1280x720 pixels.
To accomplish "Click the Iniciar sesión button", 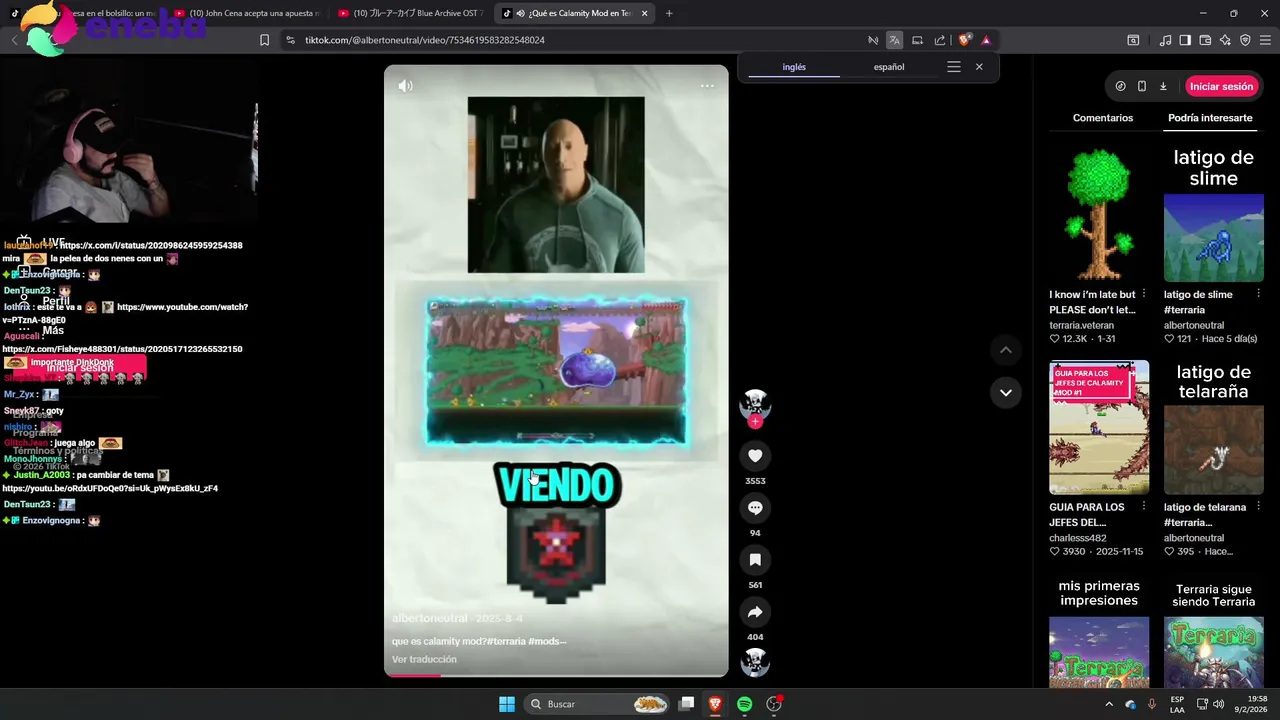I will (x=1221, y=86).
